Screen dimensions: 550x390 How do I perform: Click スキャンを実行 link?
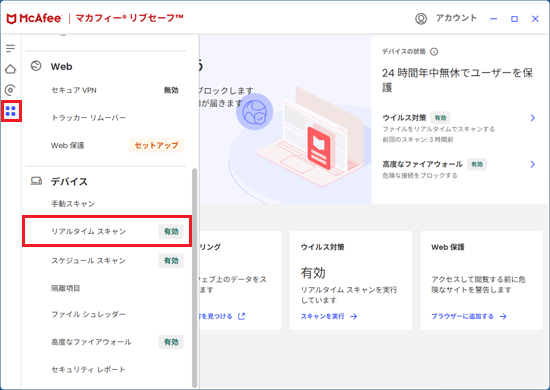point(322,316)
